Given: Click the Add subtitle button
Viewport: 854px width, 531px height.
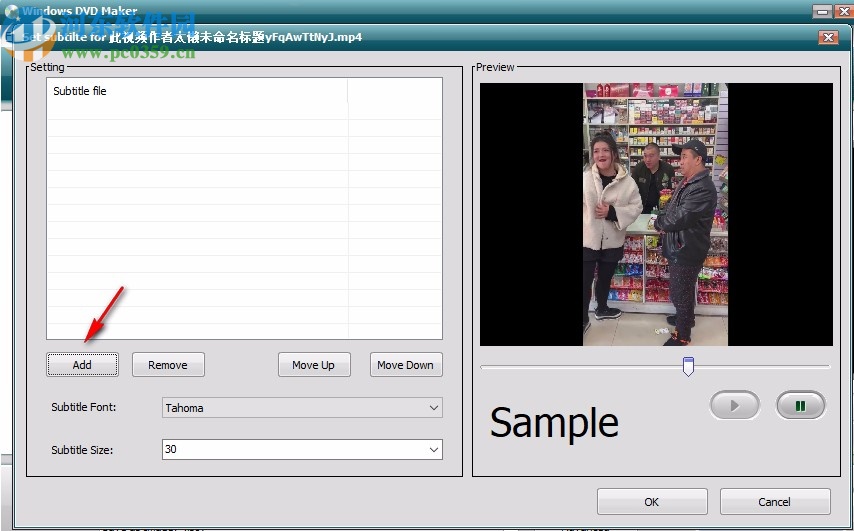Looking at the screenshot, I should pos(82,364).
